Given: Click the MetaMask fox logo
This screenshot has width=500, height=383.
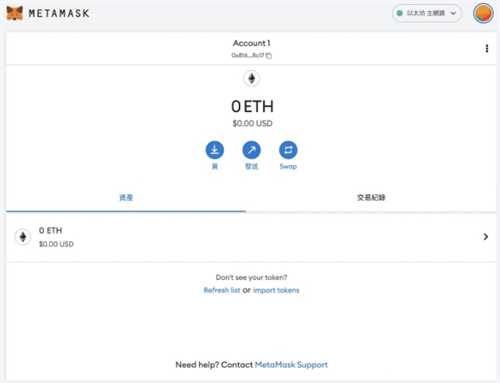Looking at the screenshot, I should pos(15,13).
